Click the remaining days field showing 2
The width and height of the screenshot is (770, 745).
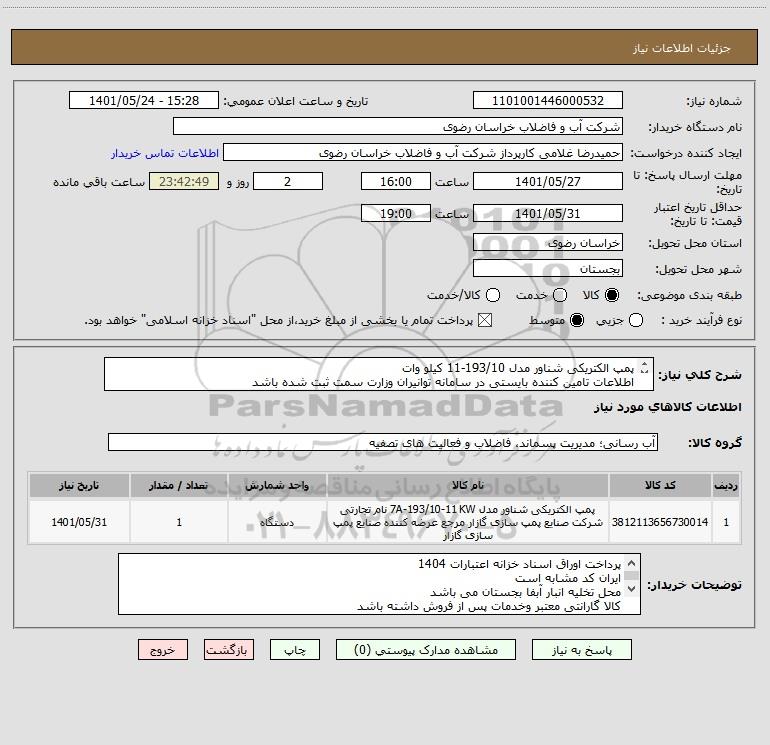pos(288,181)
